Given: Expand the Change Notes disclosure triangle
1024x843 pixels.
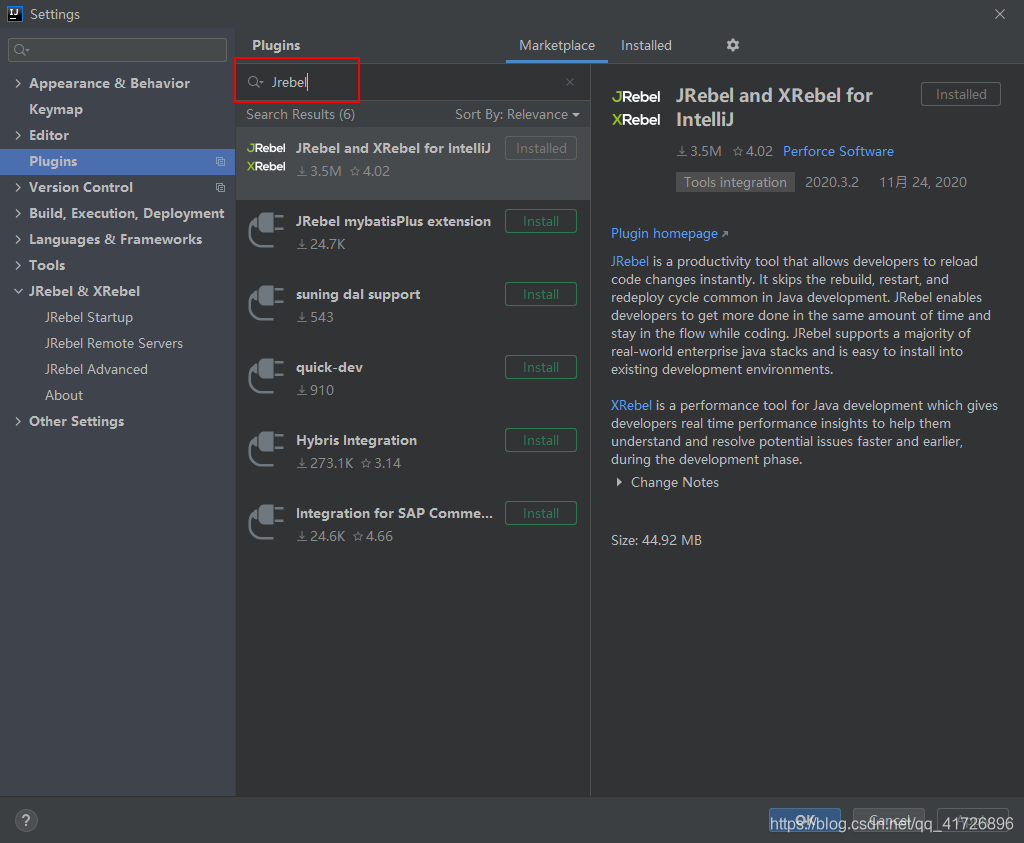Looking at the screenshot, I should pos(619,483).
